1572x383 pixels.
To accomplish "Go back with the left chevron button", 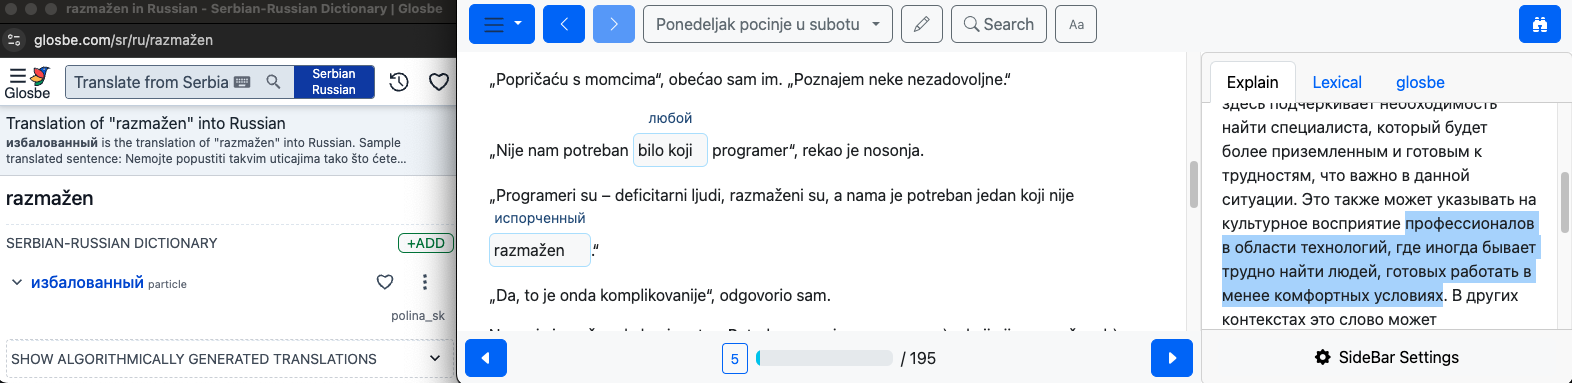I will point(564,24).
